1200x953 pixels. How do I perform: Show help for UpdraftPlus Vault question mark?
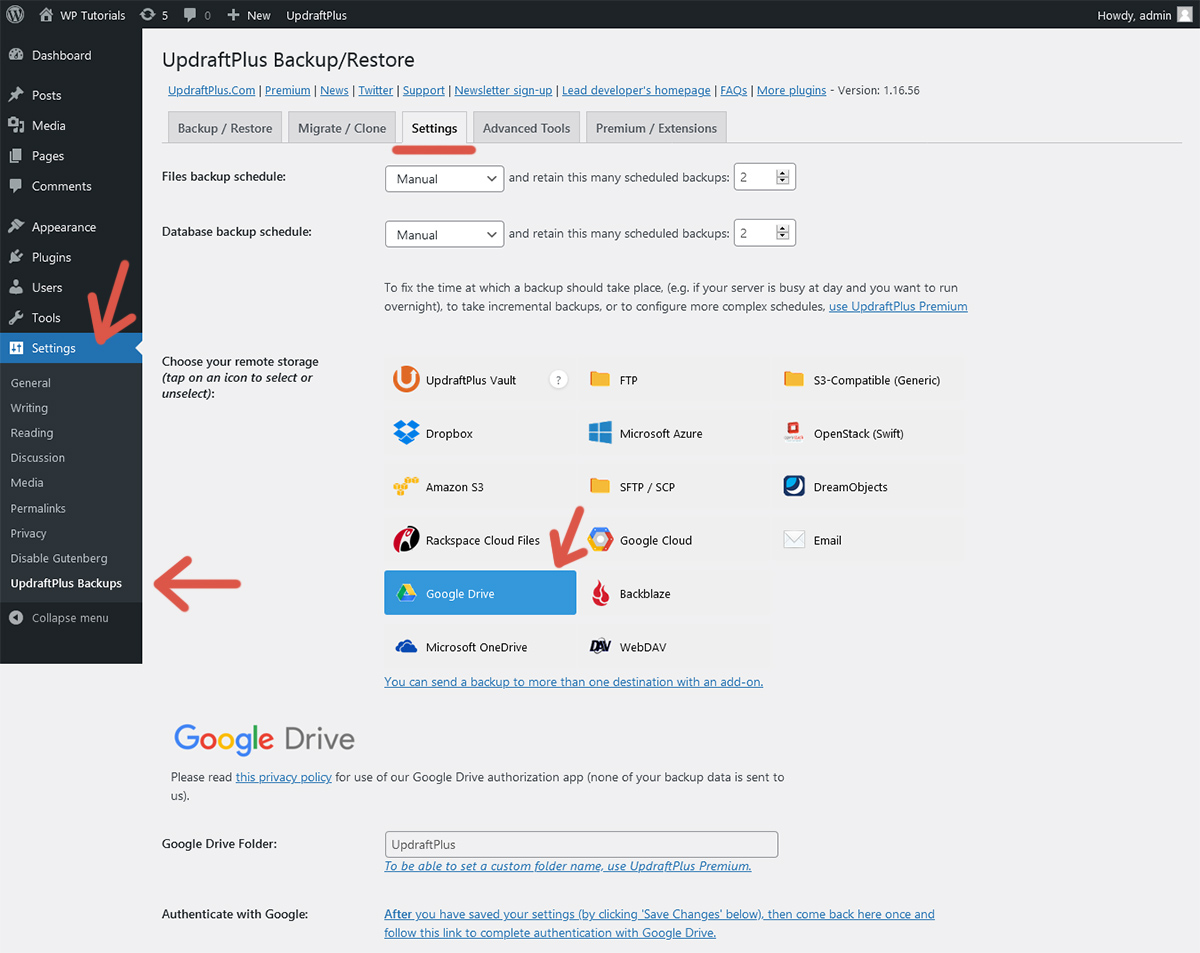point(559,380)
